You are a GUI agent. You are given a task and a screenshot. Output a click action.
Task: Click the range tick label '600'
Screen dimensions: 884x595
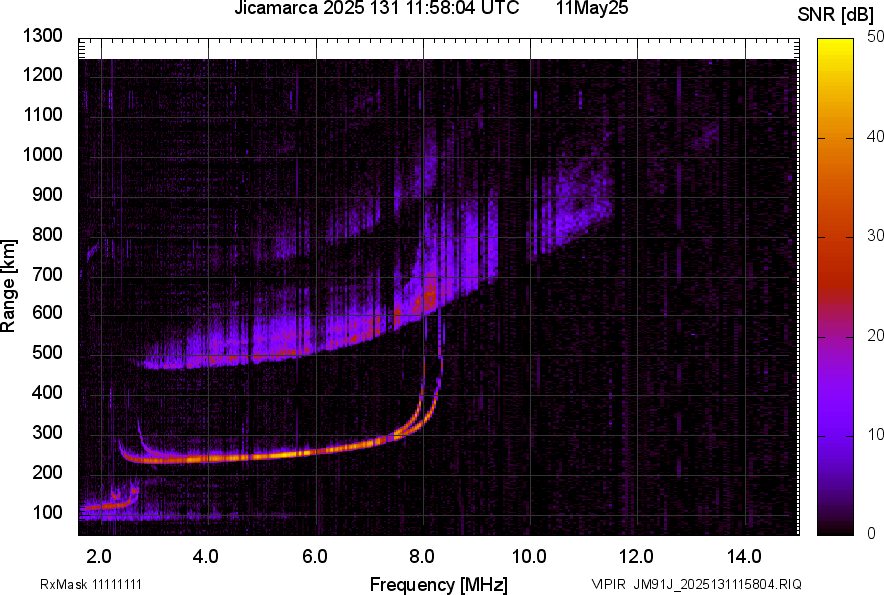tap(47, 312)
